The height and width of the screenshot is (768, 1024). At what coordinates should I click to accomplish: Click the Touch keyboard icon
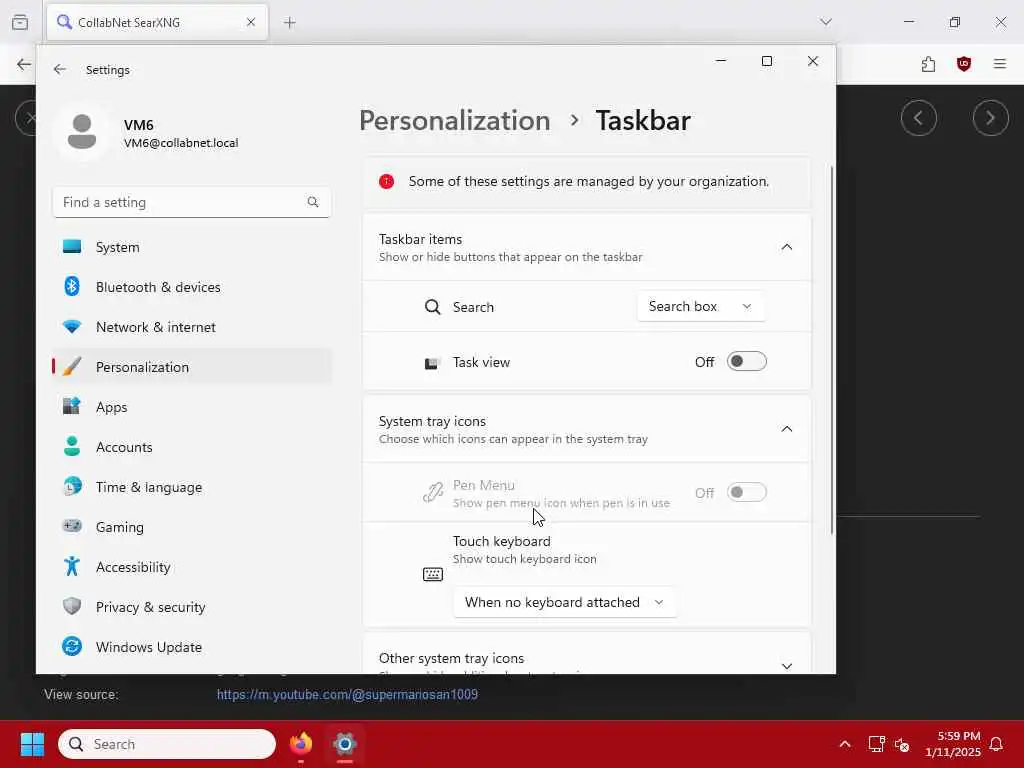[432, 574]
